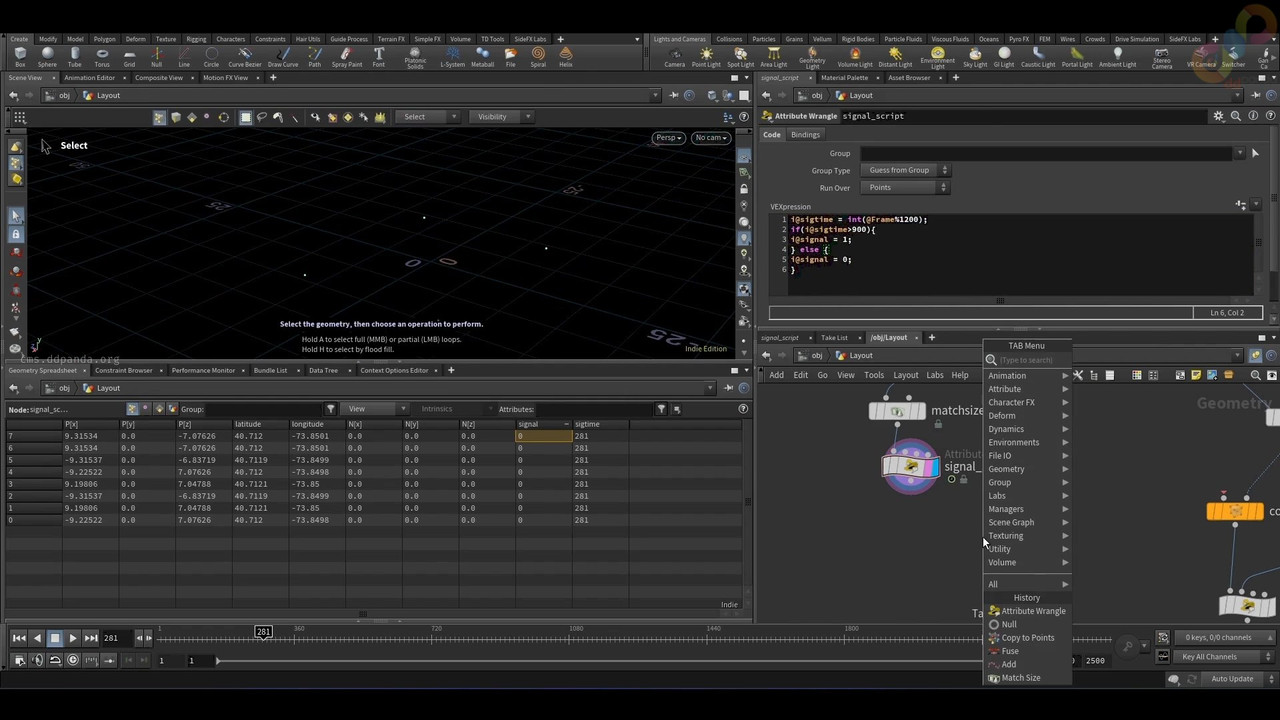Select Copy to Points from history
1280x720 pixels.
(1027, 638)
